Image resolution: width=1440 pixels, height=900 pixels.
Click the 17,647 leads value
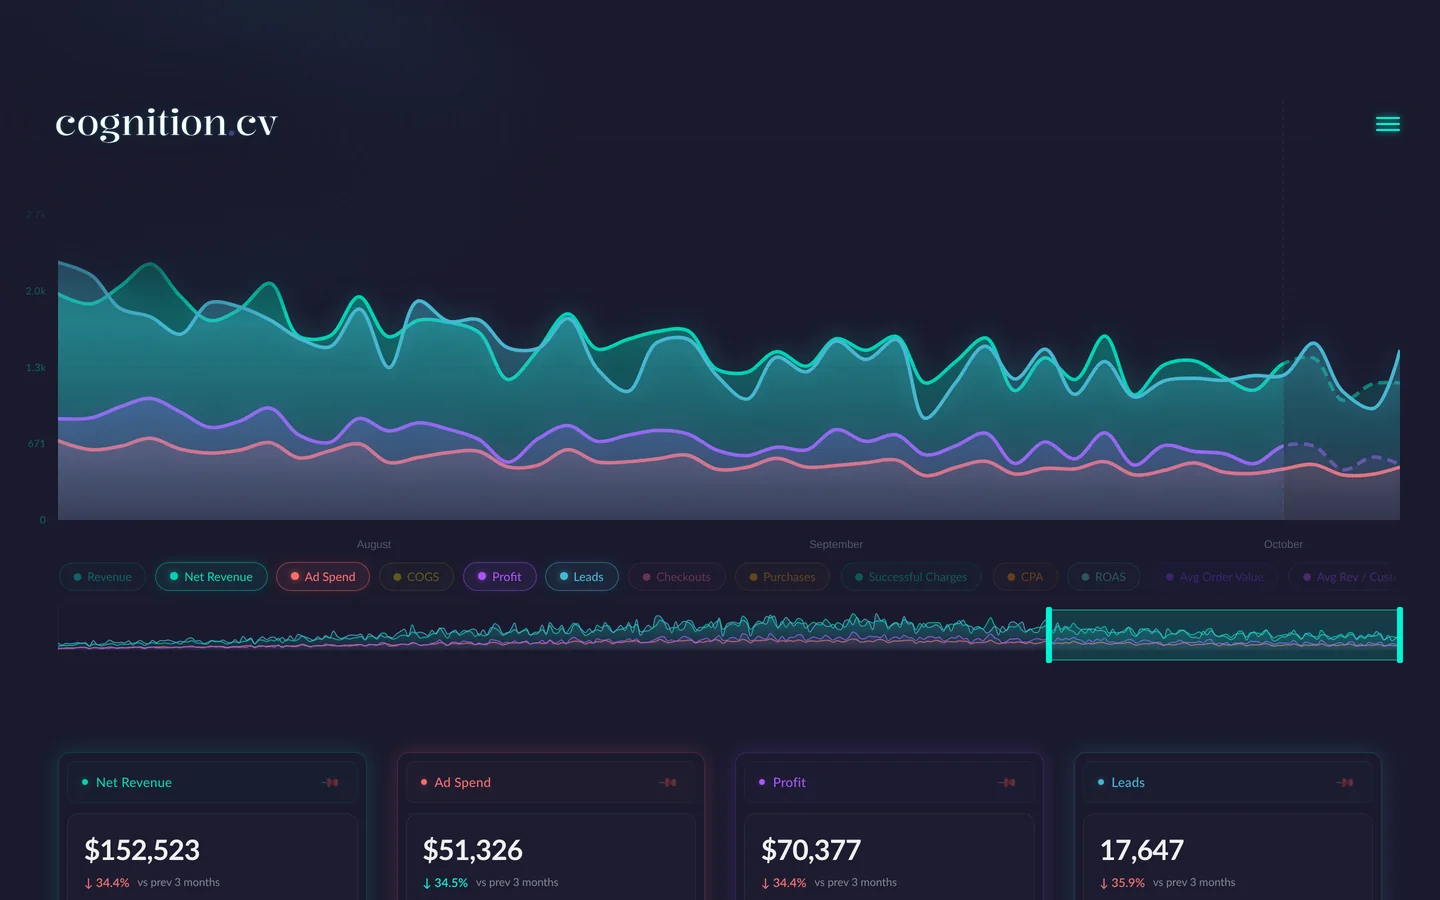[1142, 850]
